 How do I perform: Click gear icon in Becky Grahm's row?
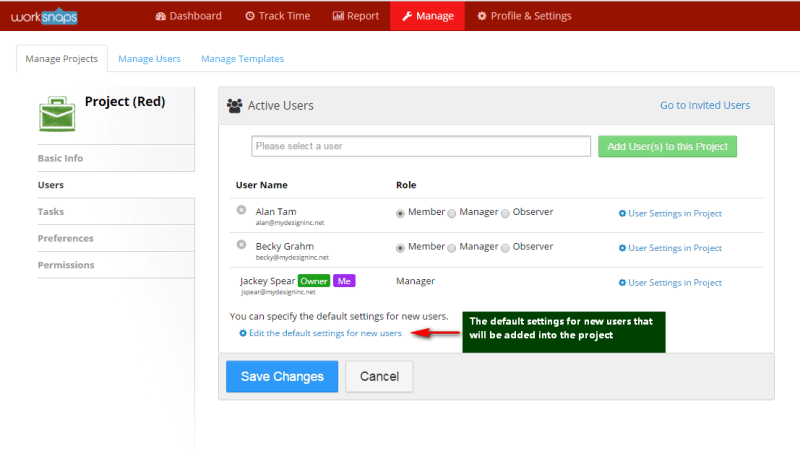[x=622, y=248]
